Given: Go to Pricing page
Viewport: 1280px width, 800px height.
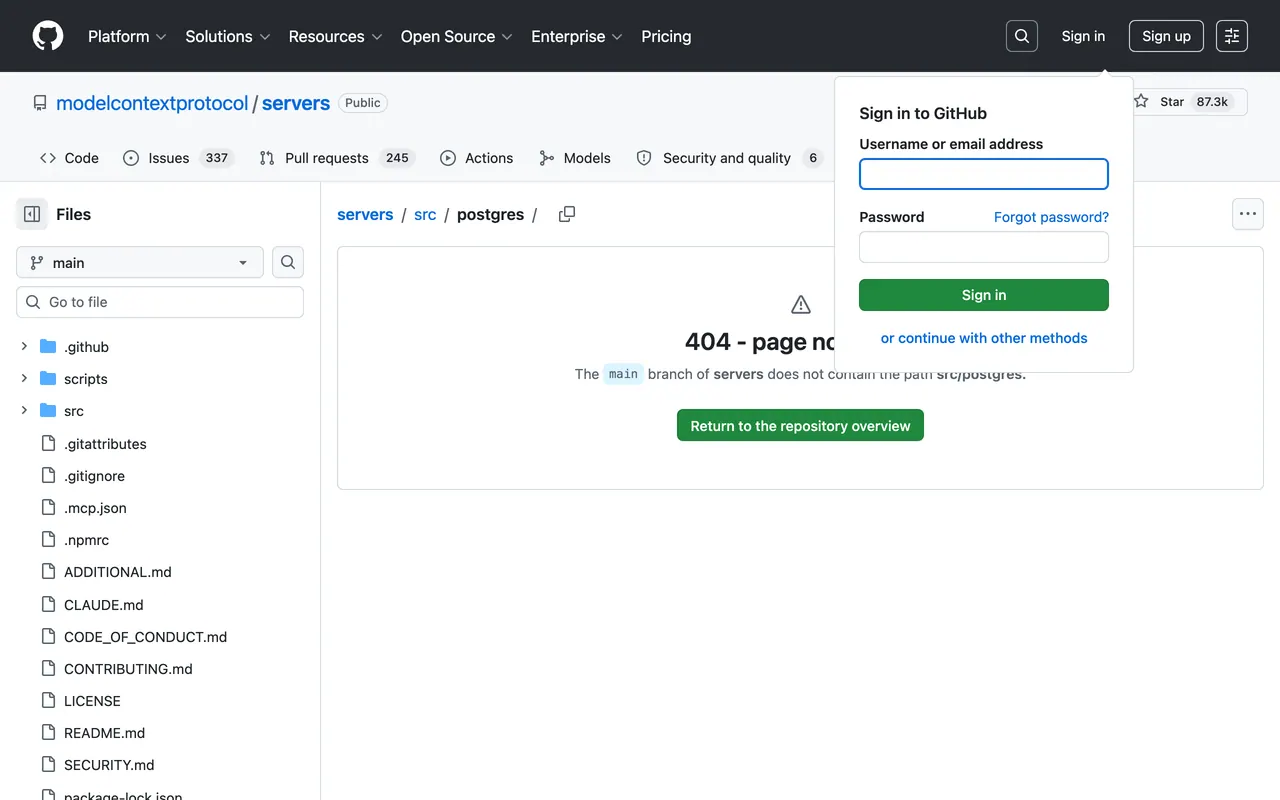Looking at the screenshot, I should point(666,36).
